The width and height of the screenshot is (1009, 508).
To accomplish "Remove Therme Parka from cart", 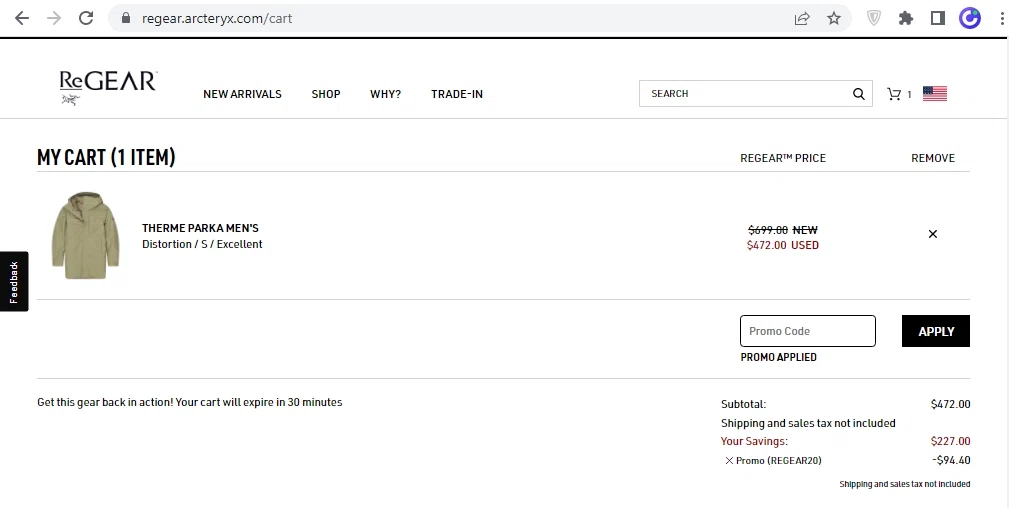I will pos(933,234).
